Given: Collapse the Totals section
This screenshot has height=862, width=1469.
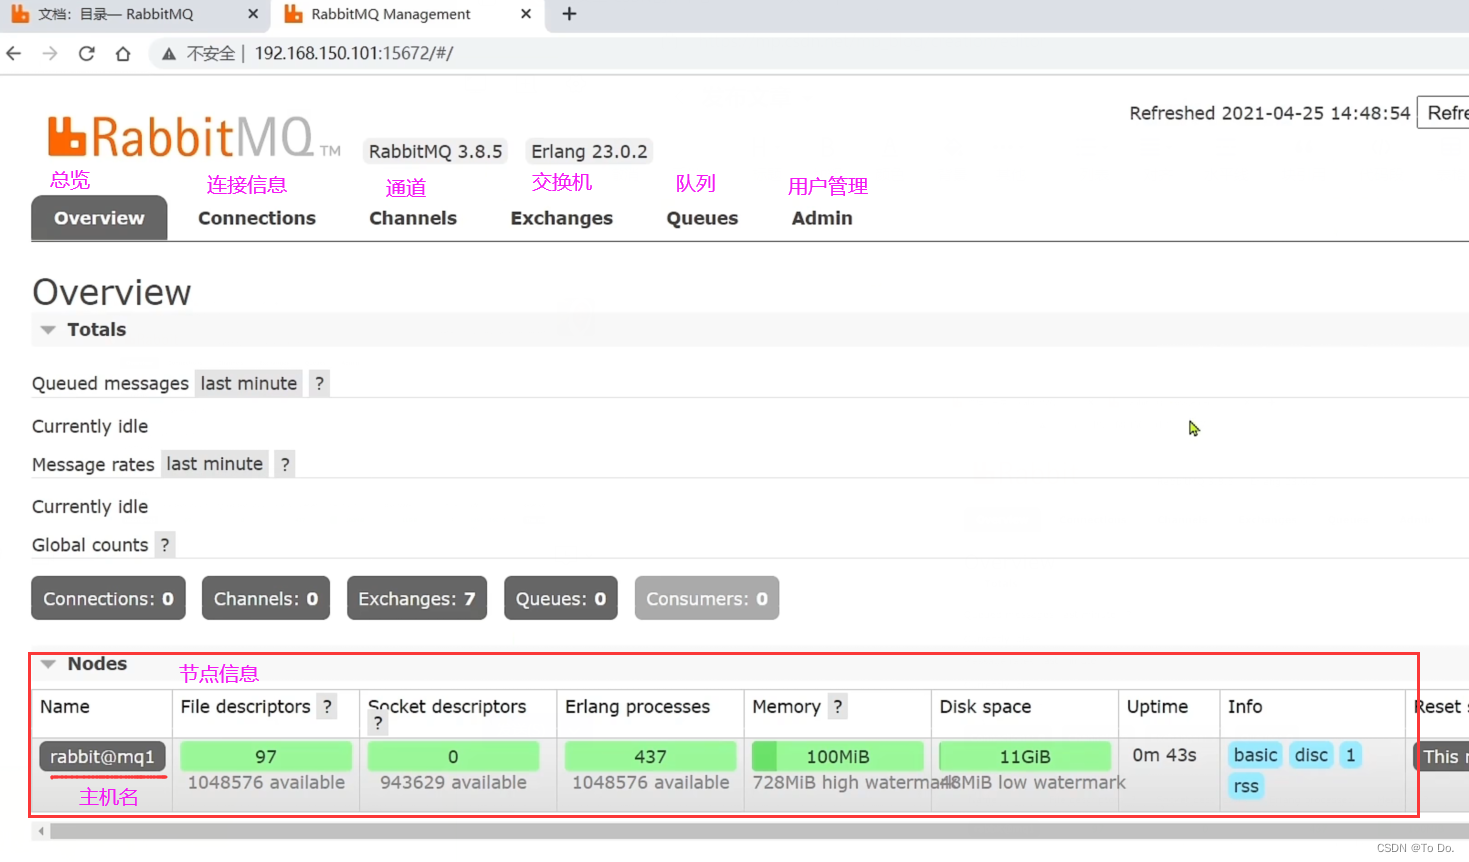Looking at the screenshot, I should pyautogui.click(x=48, y=329).
